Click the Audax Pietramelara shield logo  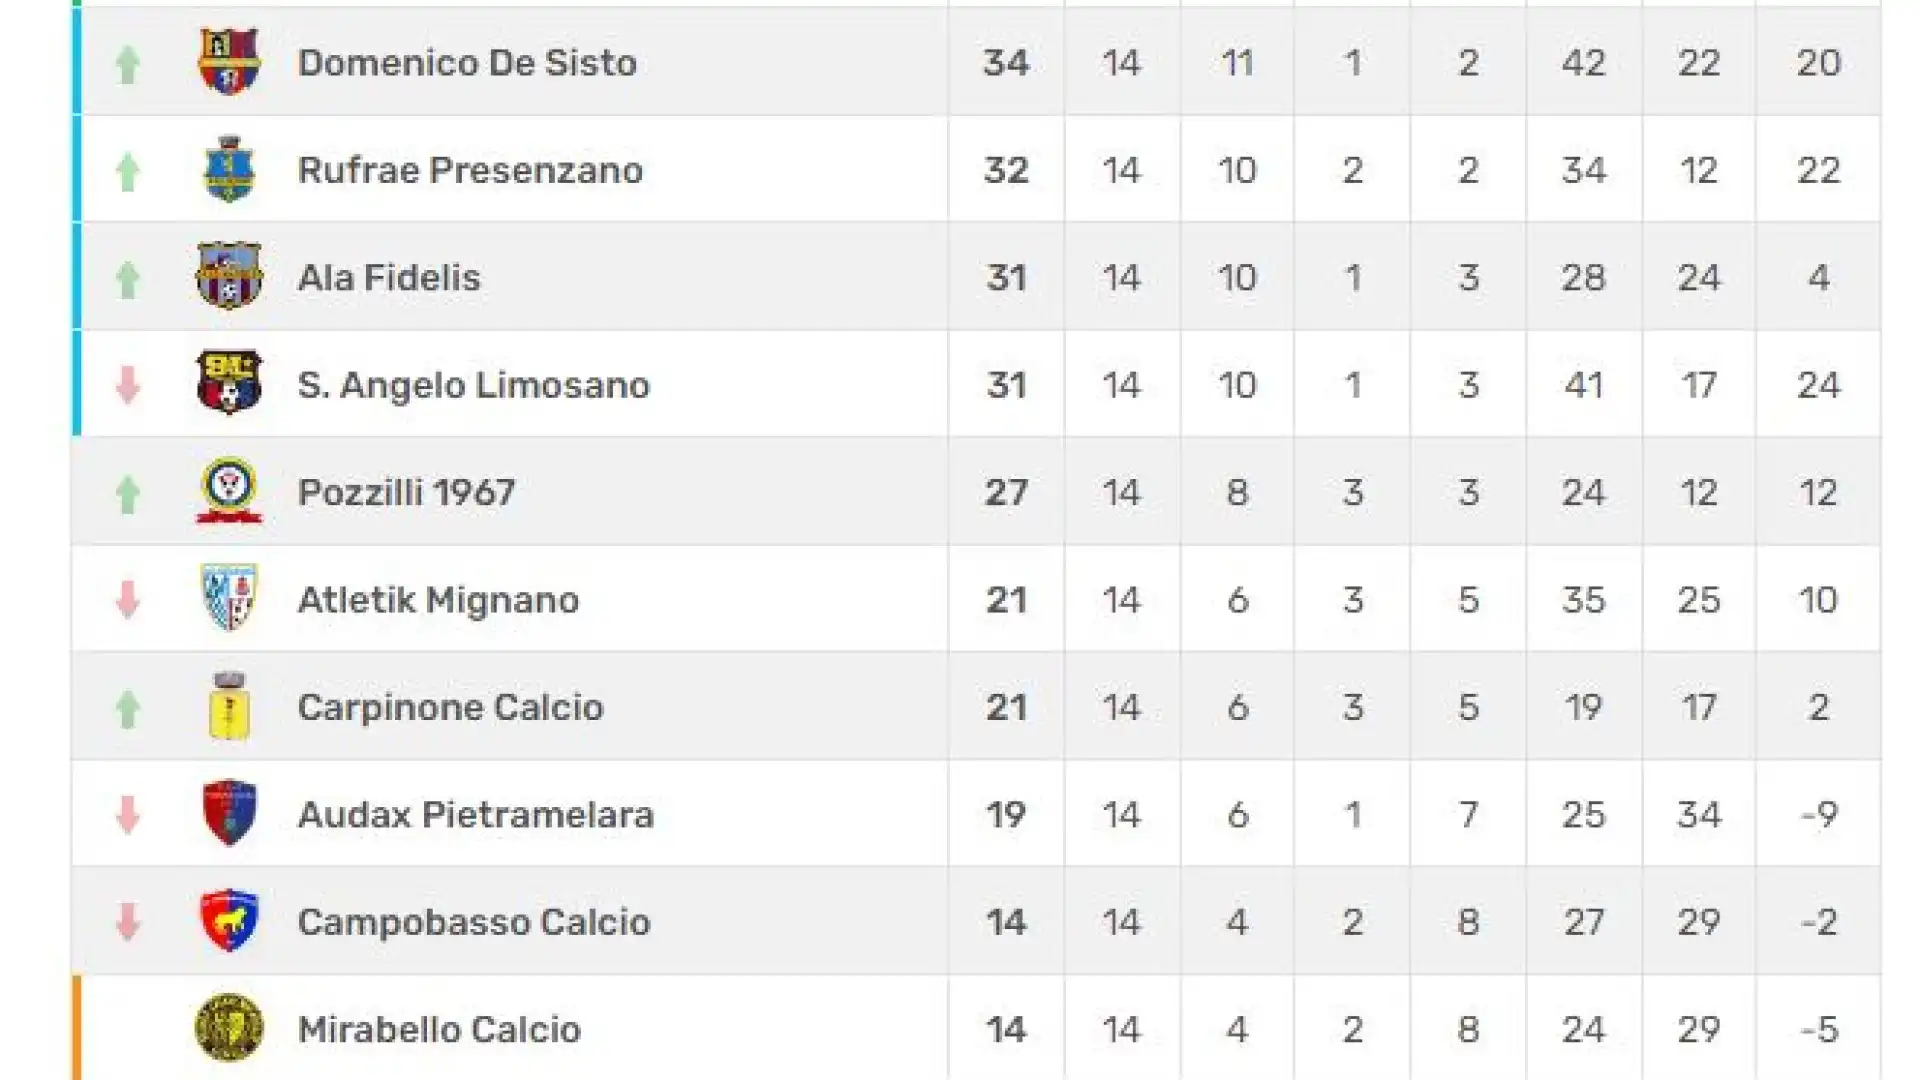tap(229, 813)
